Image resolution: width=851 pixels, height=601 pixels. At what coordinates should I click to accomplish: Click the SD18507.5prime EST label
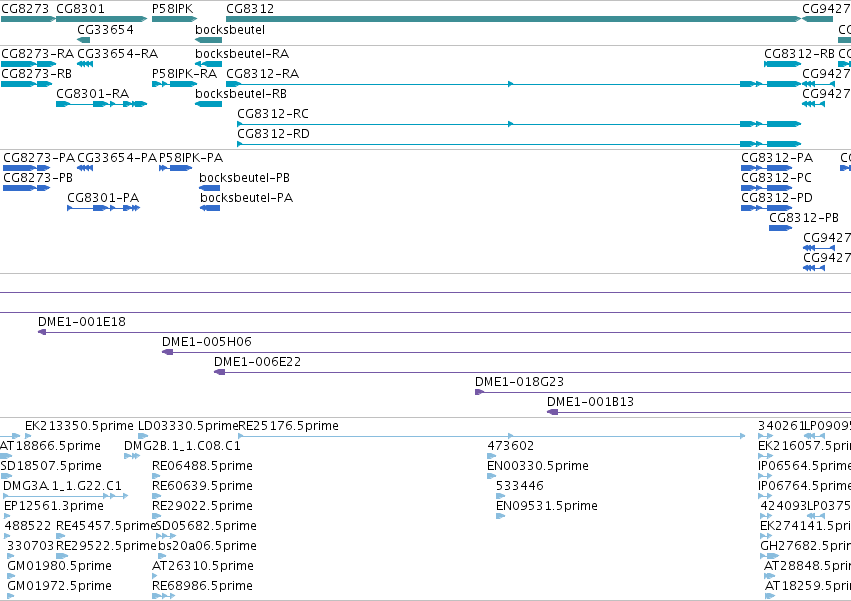click(x=51, y=466)
